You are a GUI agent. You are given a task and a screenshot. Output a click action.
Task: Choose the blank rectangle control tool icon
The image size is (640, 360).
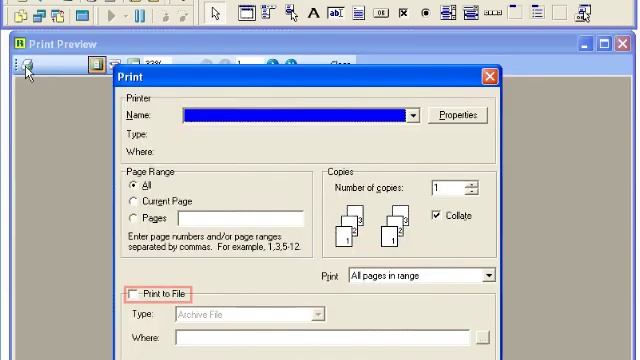click(560, 13)
